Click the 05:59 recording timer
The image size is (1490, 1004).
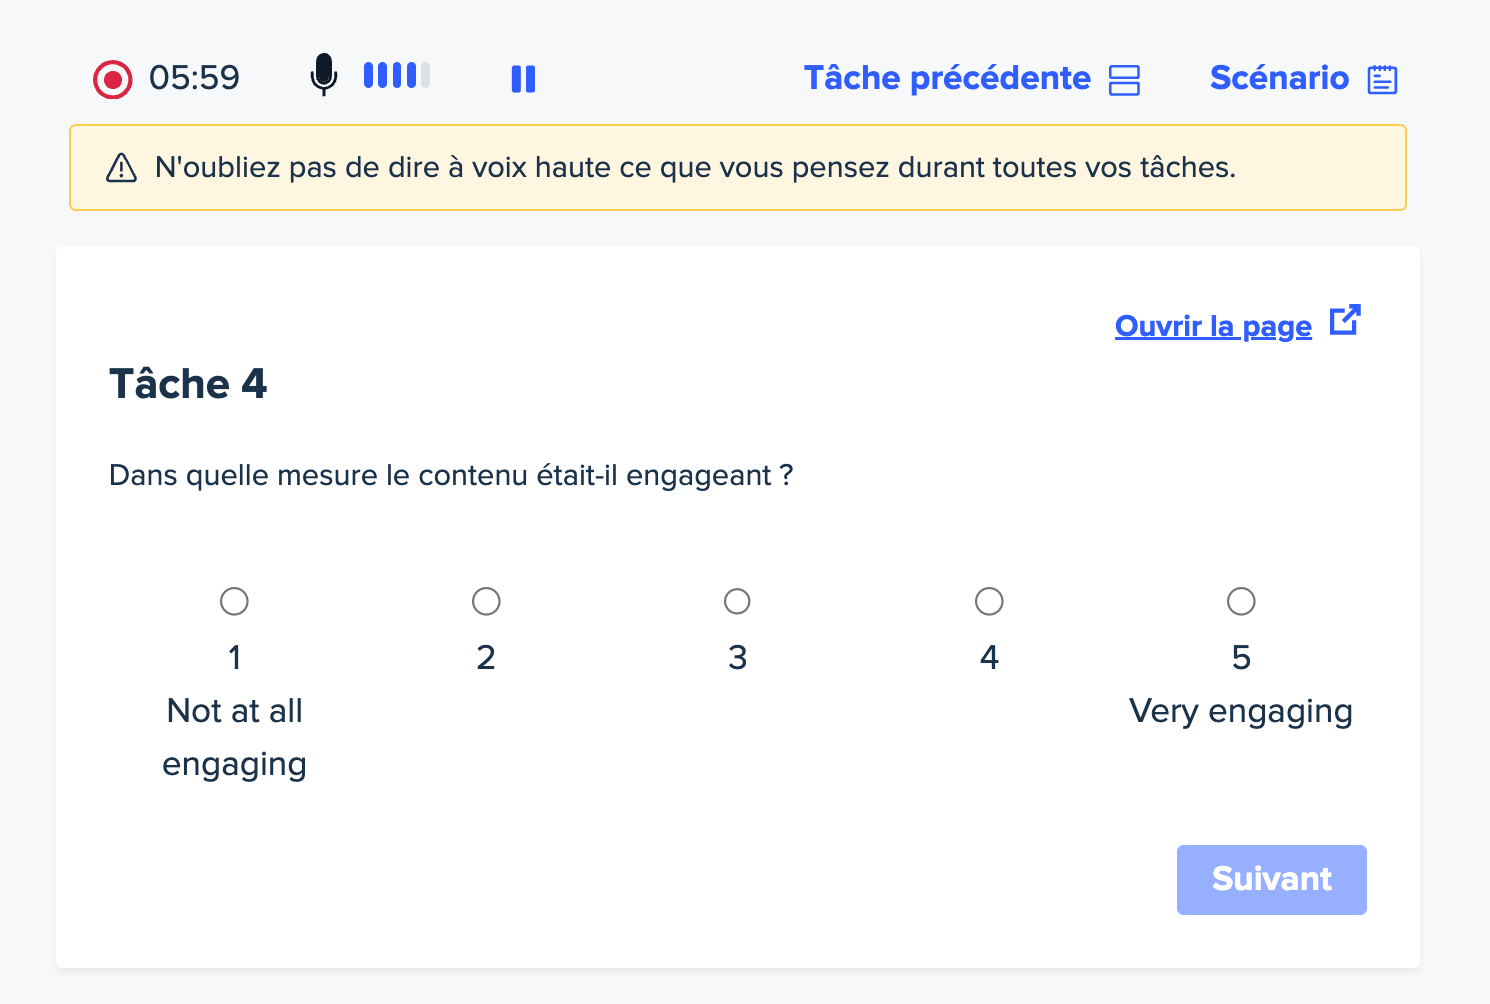[194, 78]
